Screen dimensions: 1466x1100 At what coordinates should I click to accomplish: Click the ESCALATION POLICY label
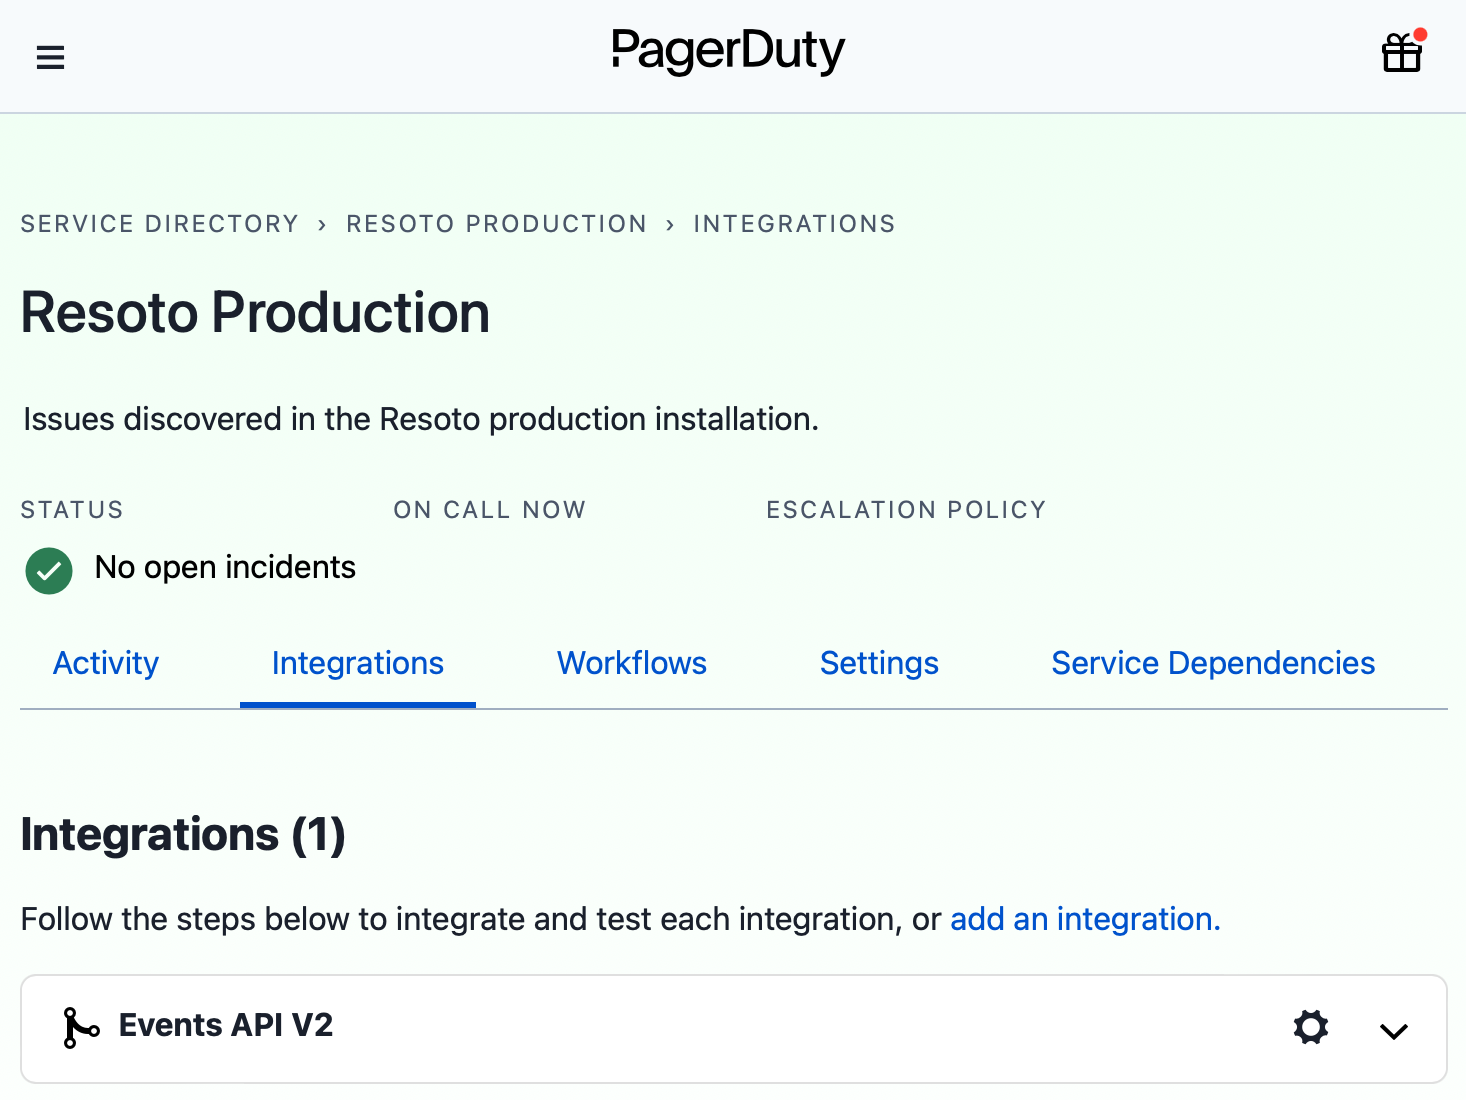906,510
